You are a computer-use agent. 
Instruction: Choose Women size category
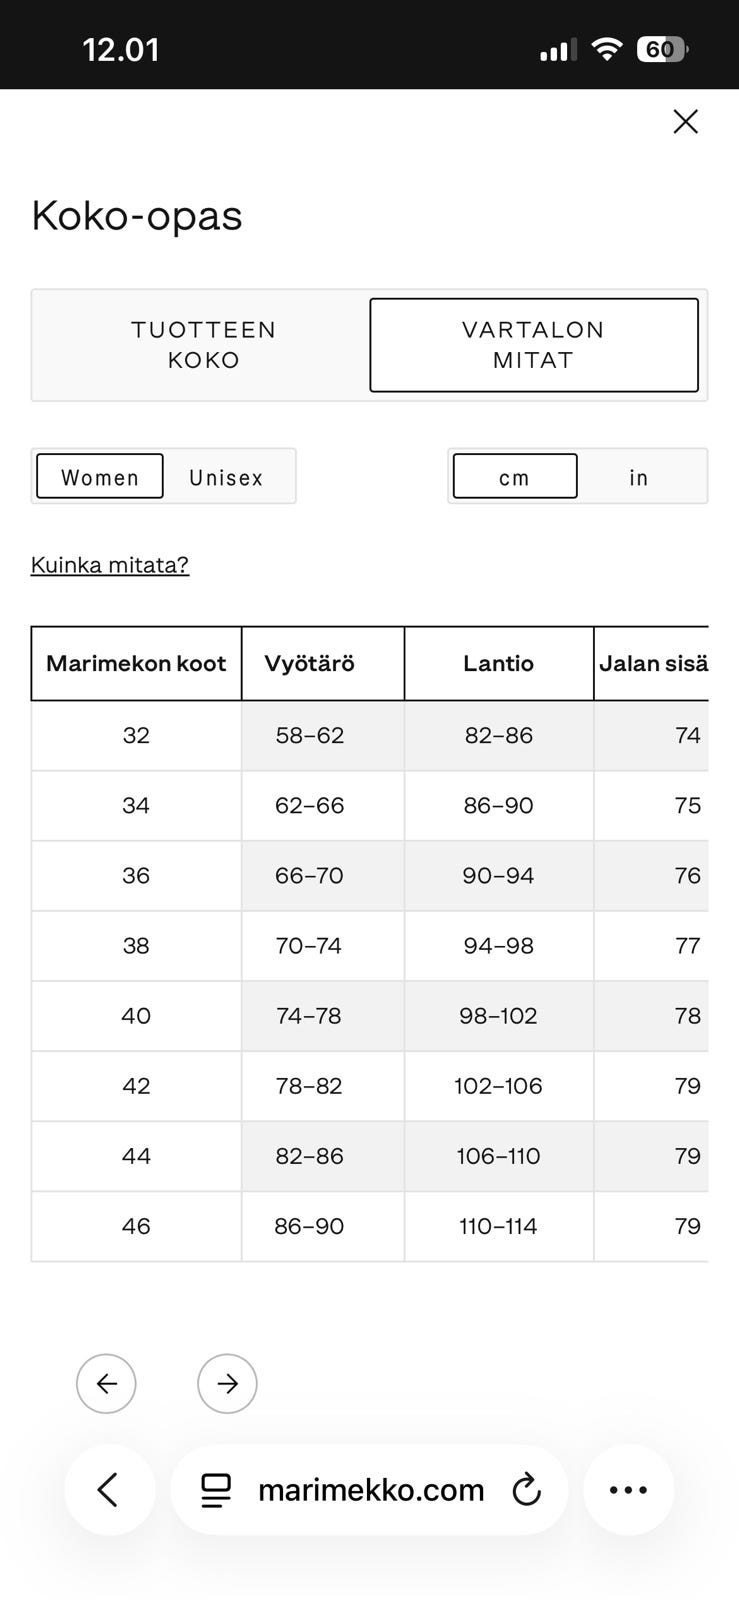100,476
